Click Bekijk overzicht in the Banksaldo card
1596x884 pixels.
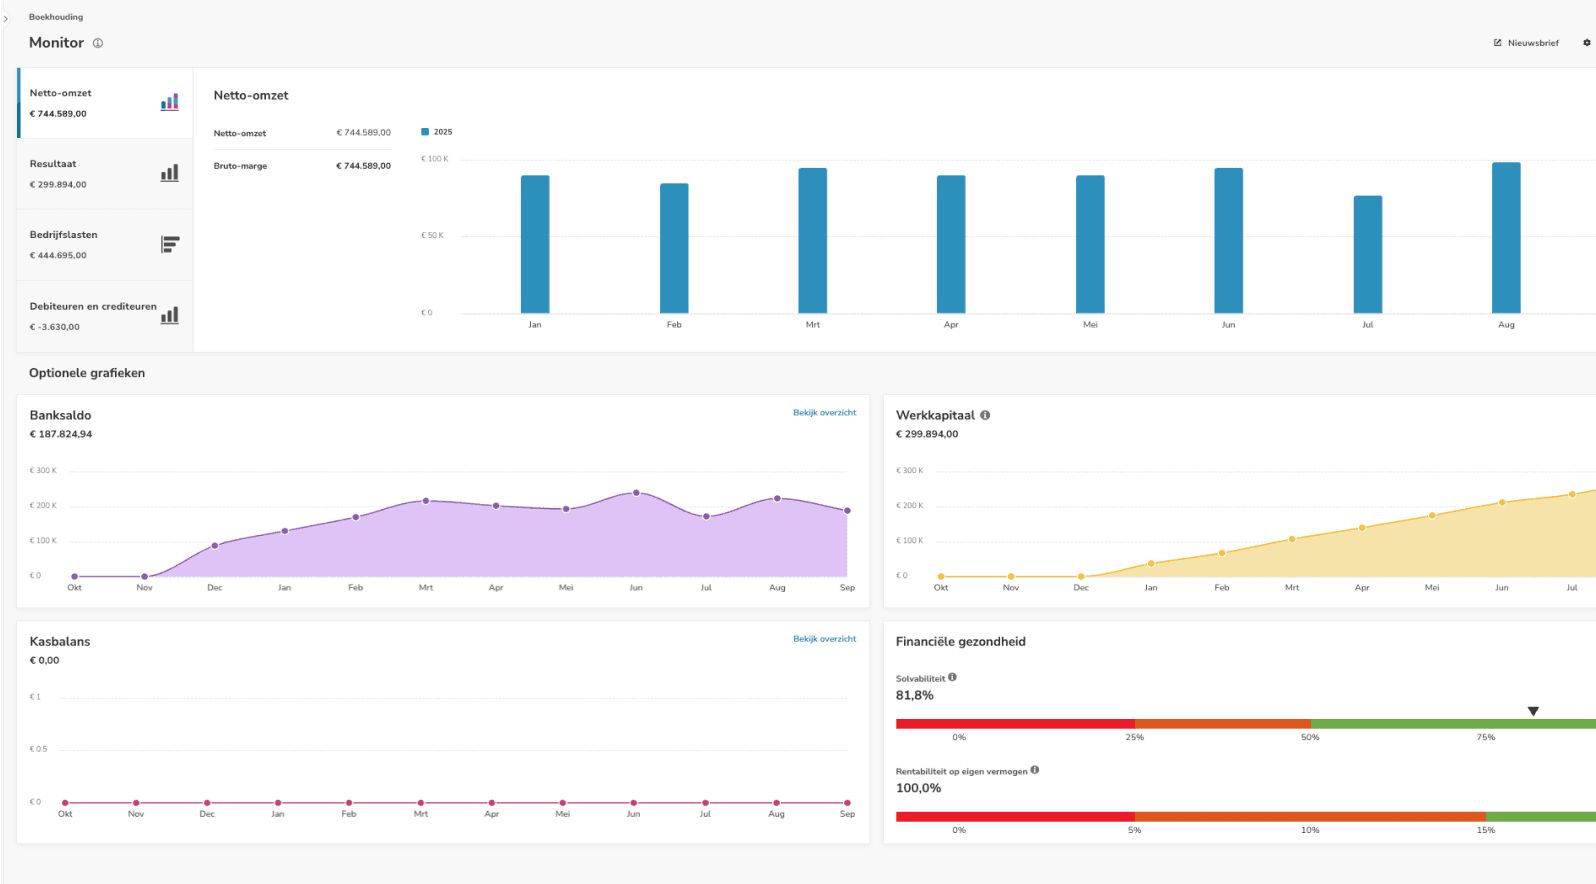tap(824, 413)
